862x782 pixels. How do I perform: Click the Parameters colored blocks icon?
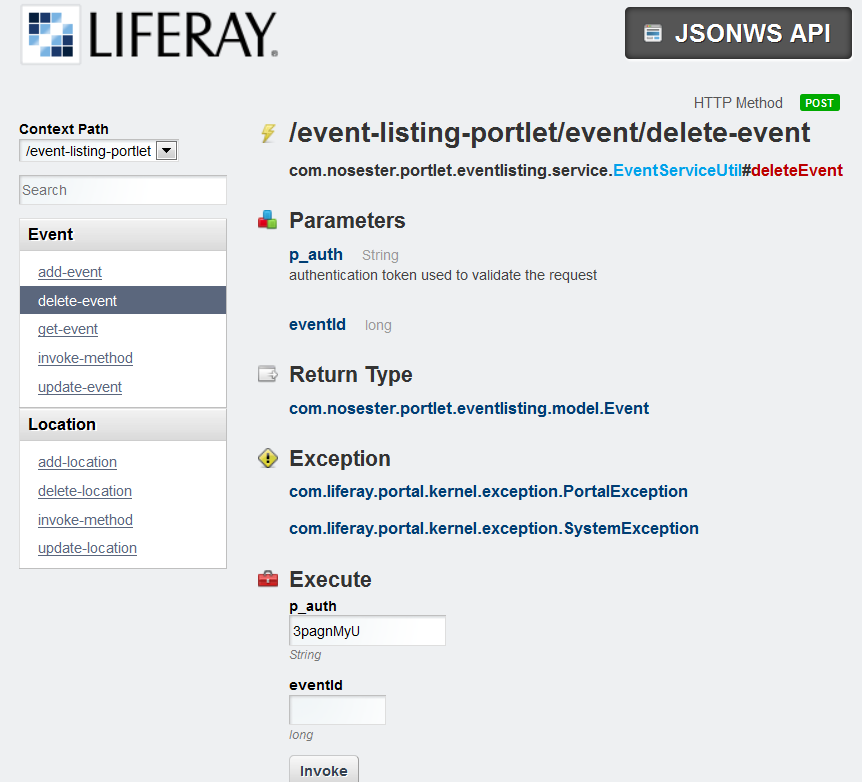coord(268,220)
